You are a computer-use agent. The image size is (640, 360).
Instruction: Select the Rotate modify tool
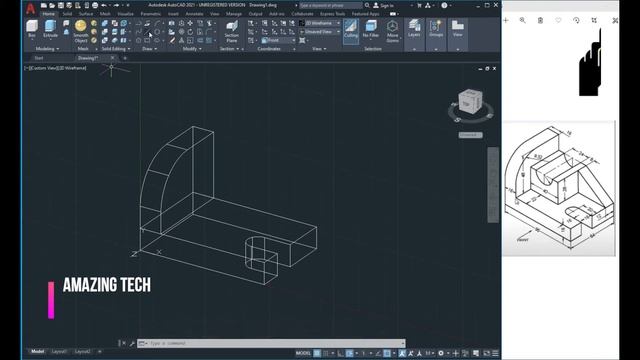pyautogui.click(x=190, y=32)
